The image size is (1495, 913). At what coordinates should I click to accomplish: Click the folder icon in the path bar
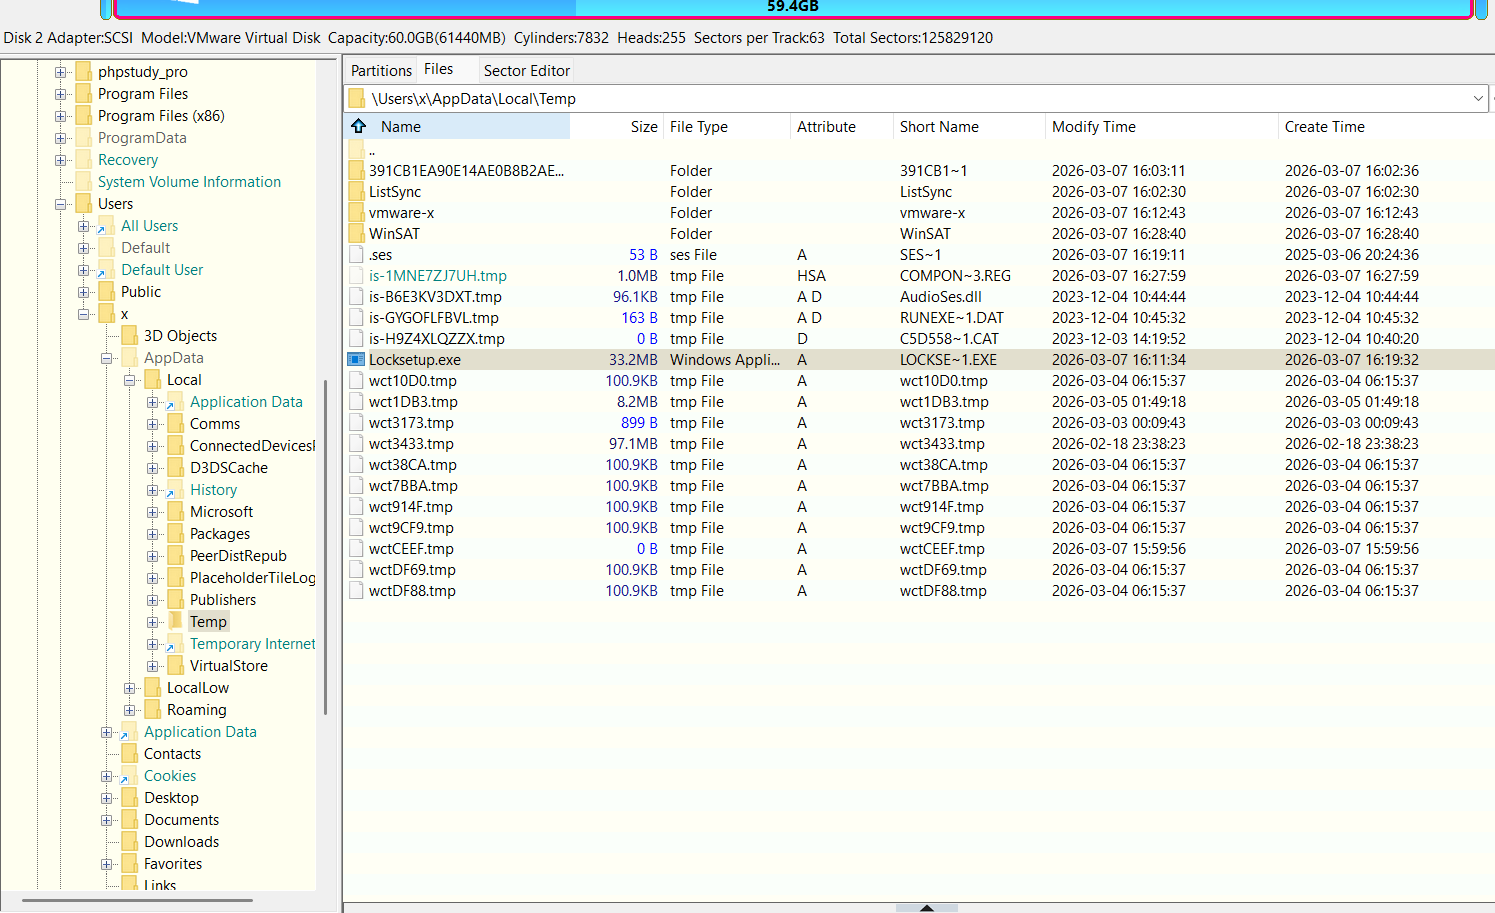pos(356,98)
